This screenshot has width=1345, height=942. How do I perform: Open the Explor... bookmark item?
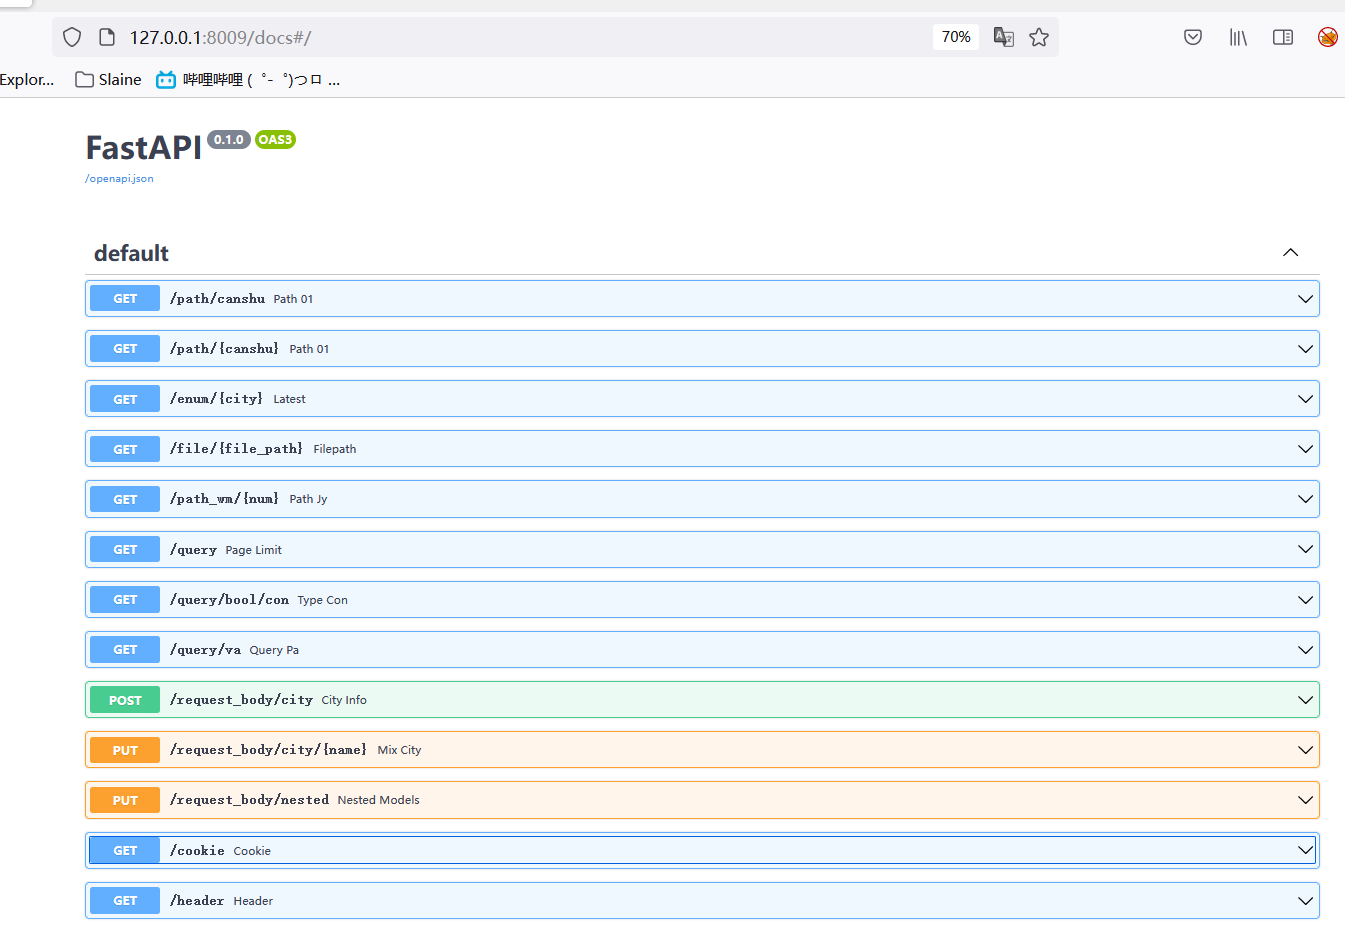click(x=27, y=80)
